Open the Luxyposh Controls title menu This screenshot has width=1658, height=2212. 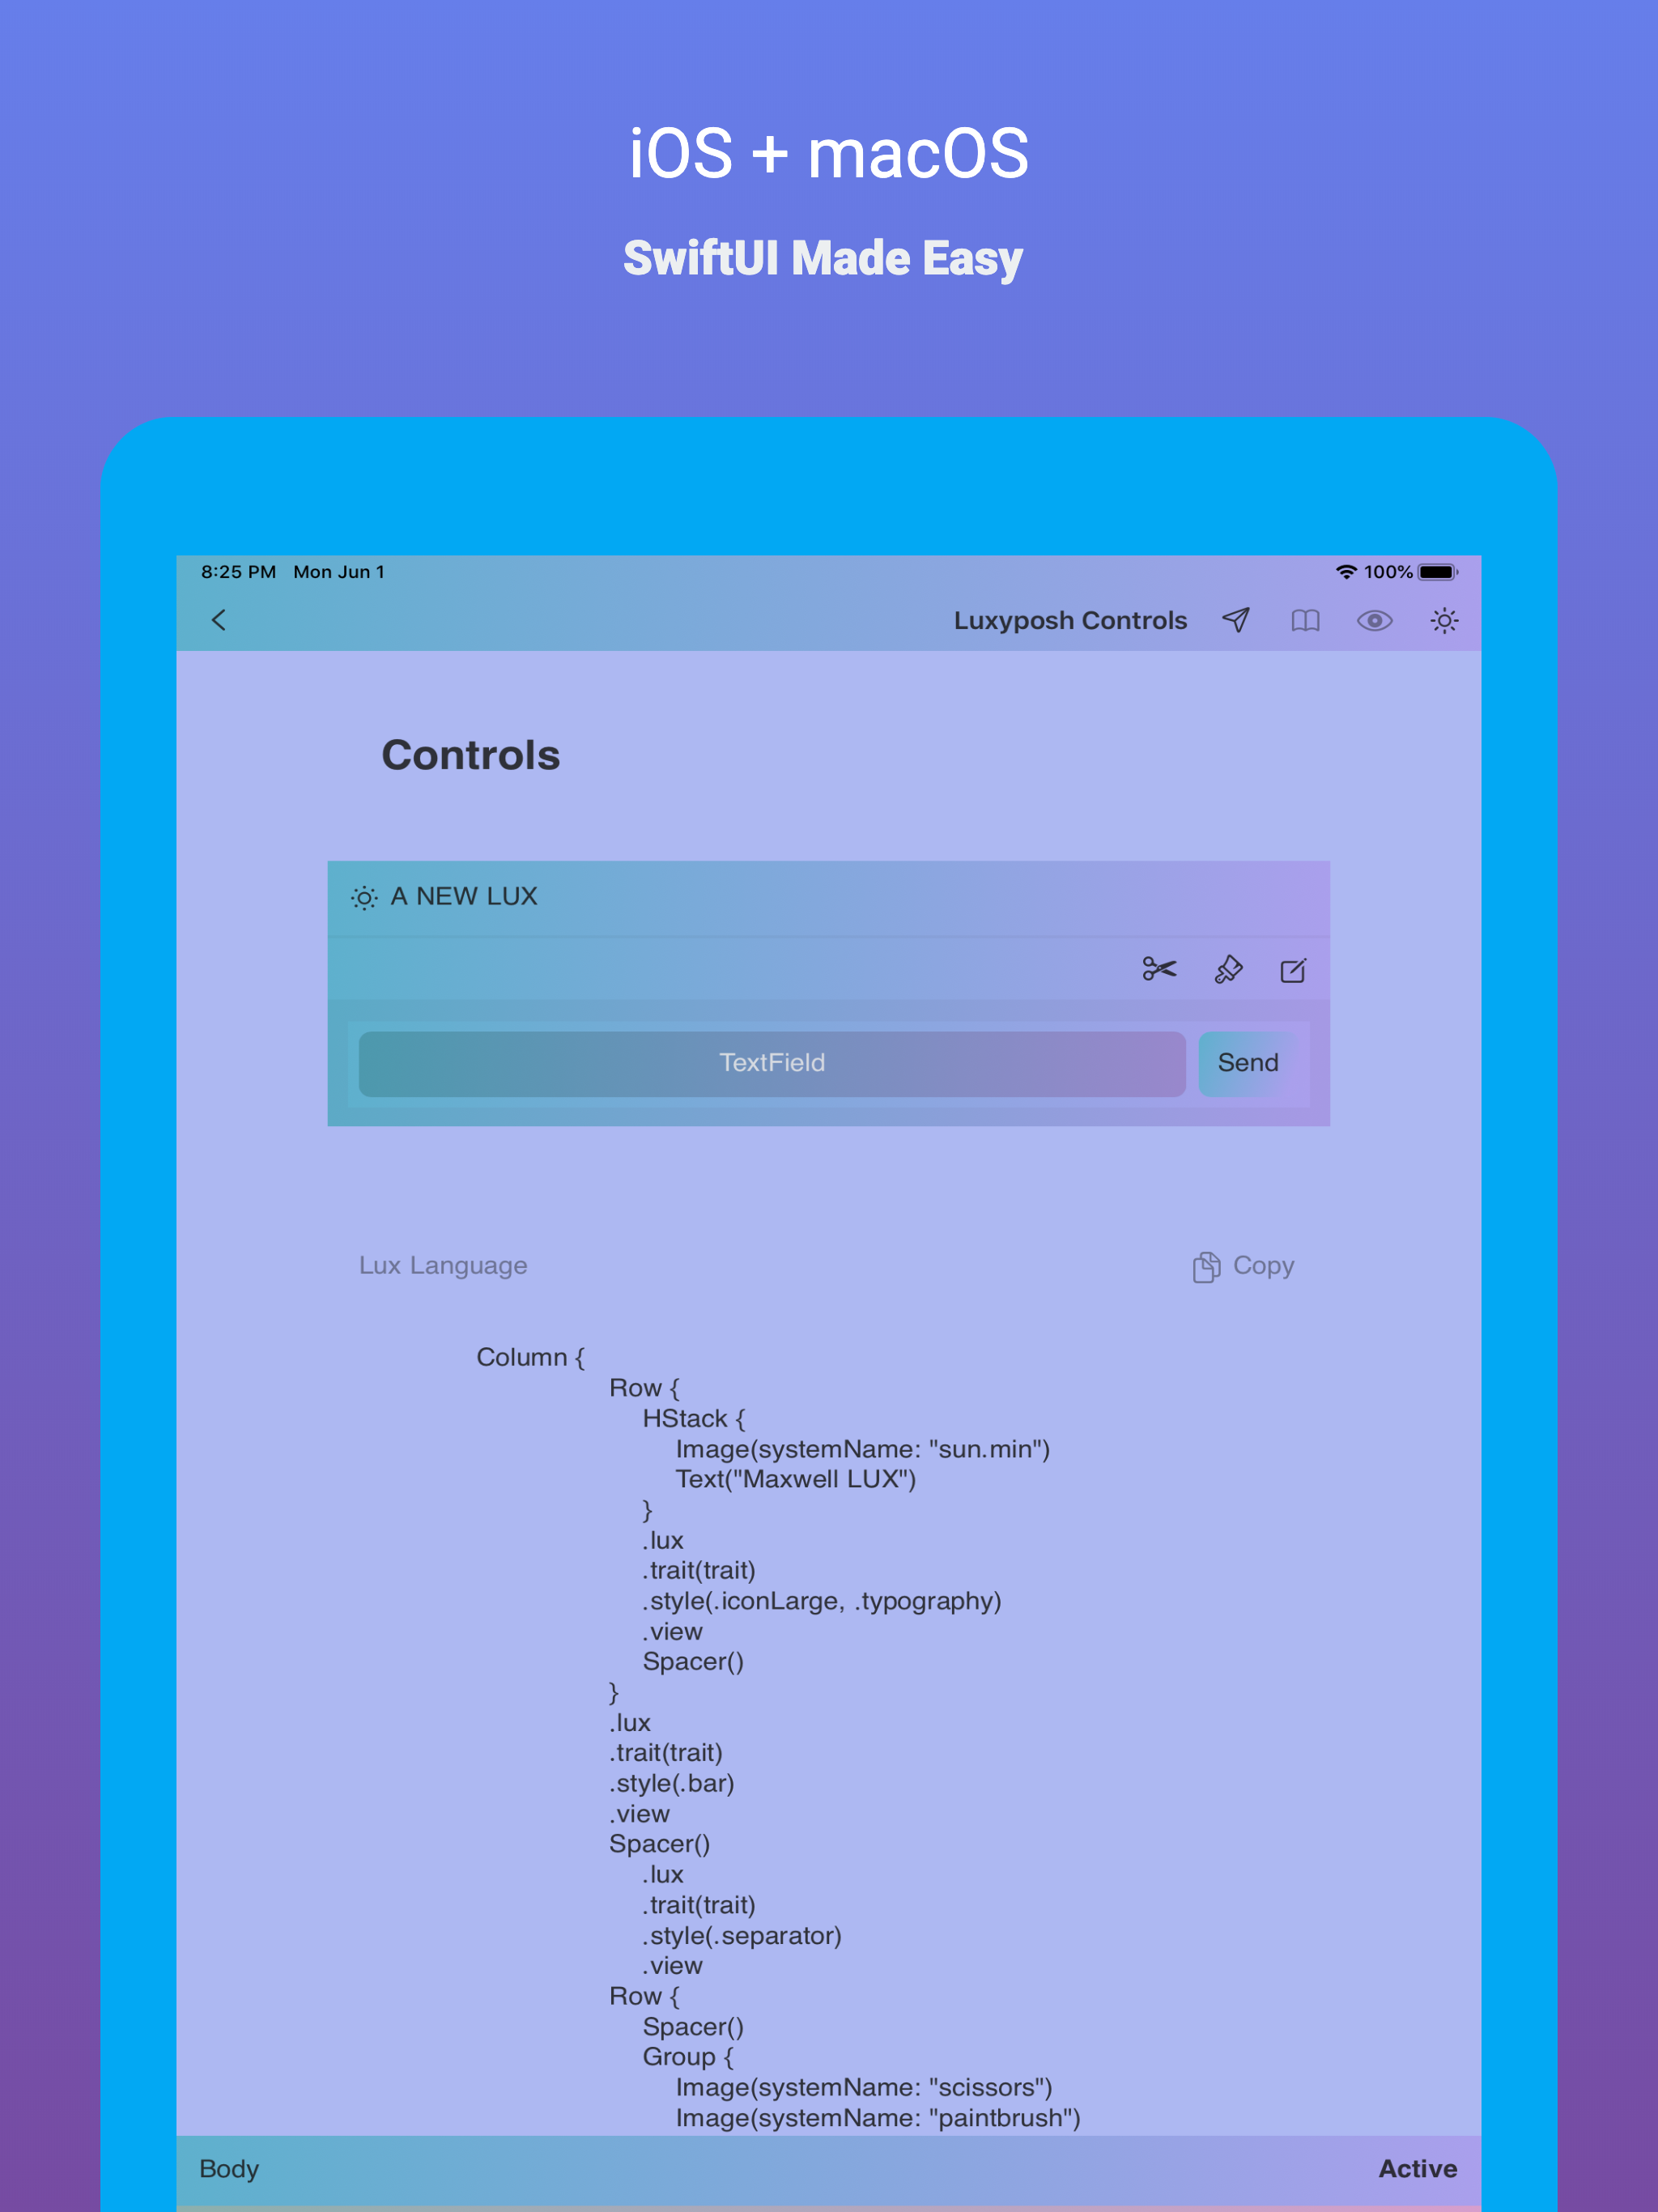point(1070,620)
